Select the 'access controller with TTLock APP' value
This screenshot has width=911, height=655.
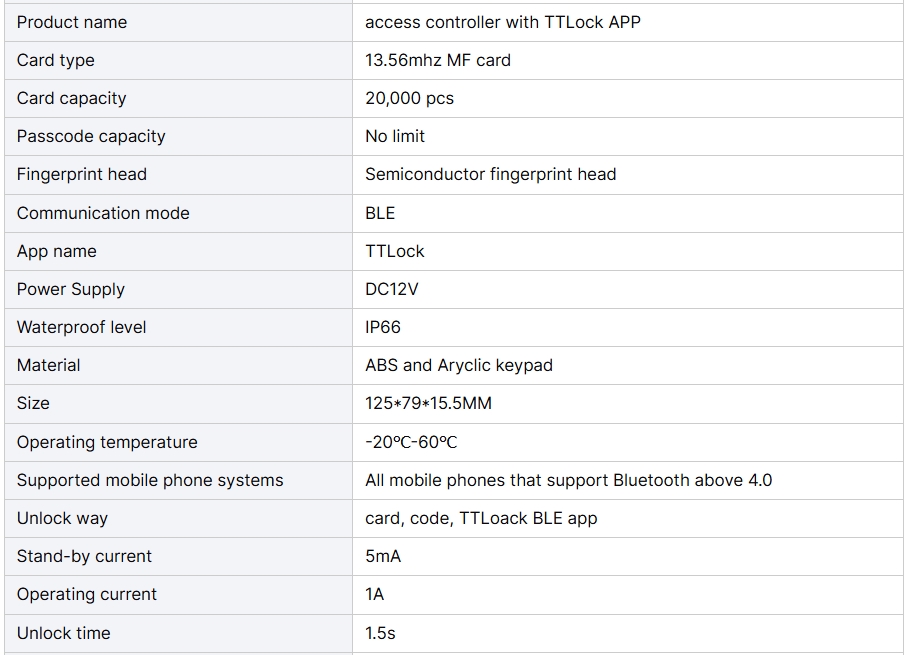pos(503,22)
